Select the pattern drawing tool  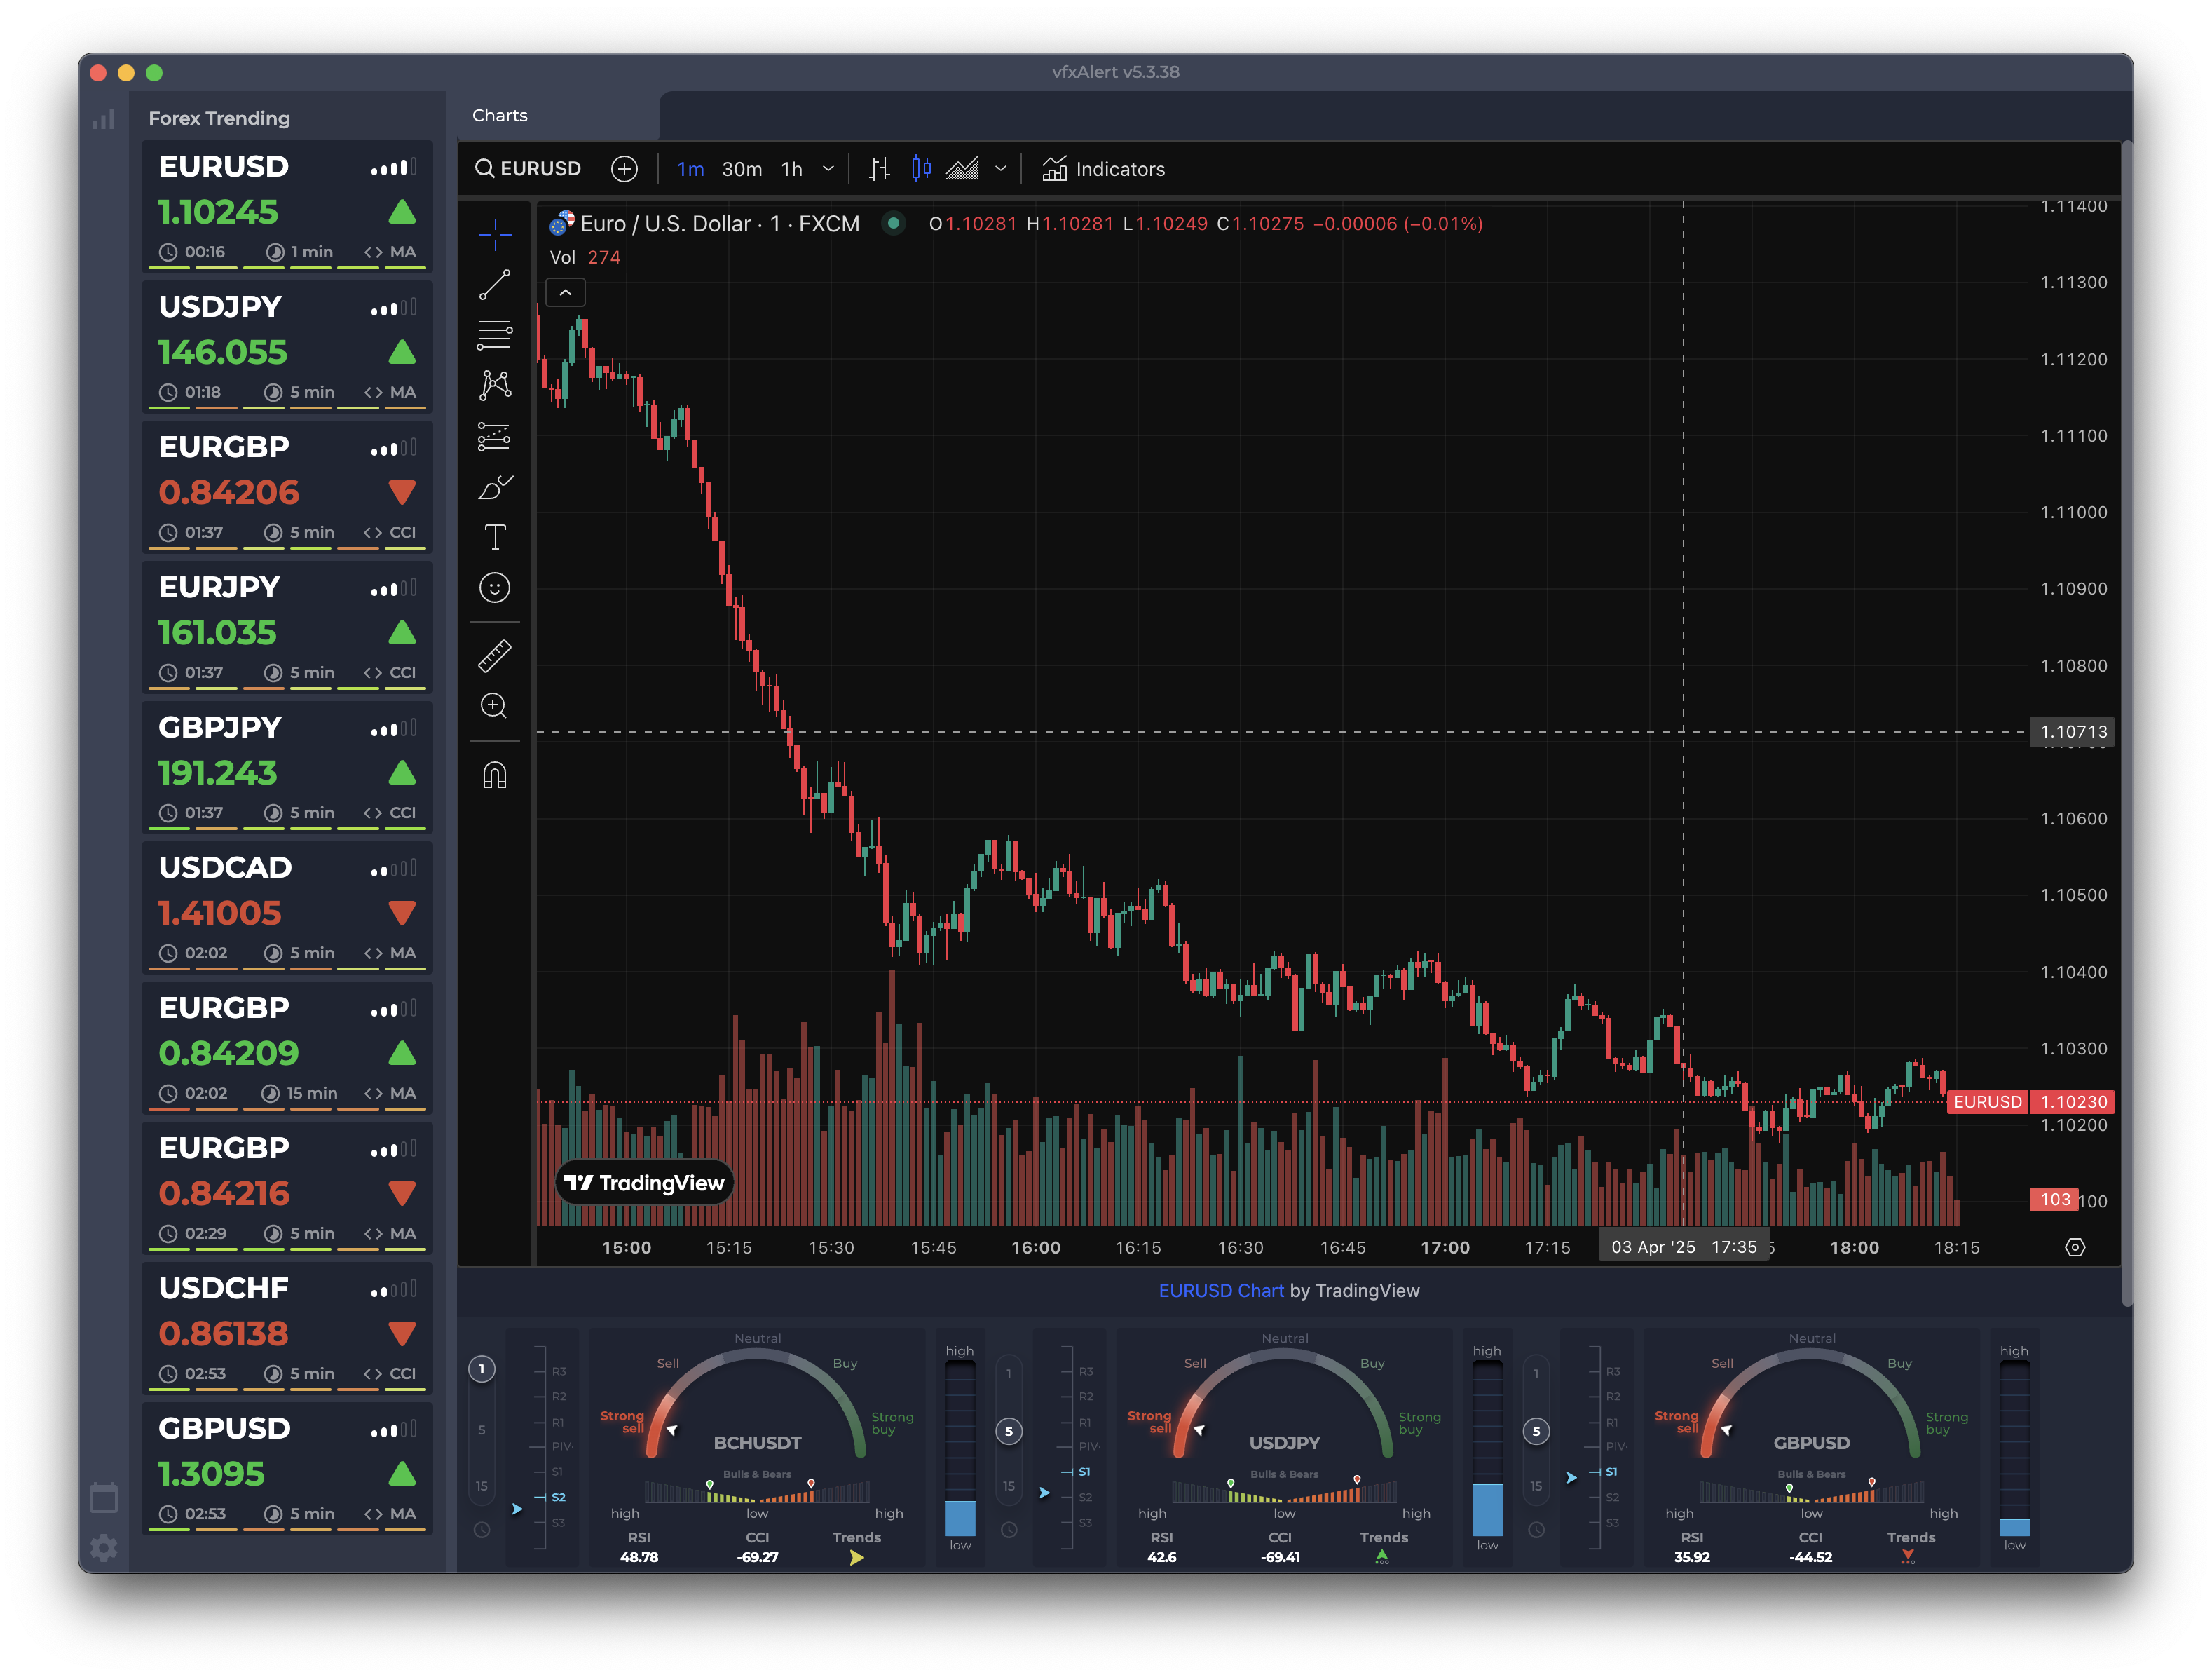point(494,385)
